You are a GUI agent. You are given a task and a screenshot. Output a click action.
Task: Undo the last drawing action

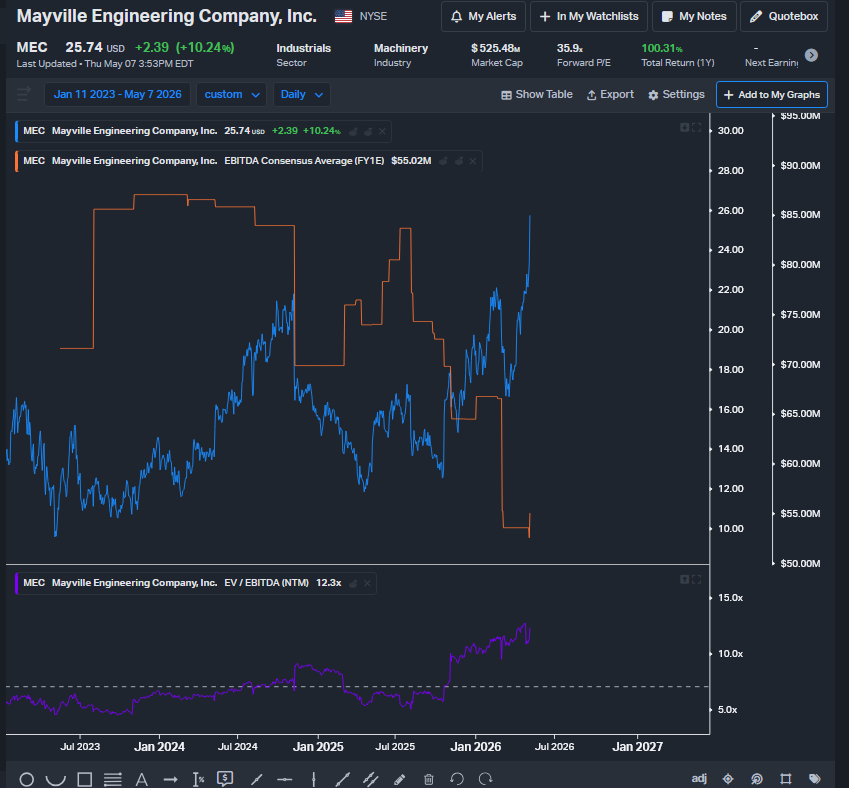[457, 779]
